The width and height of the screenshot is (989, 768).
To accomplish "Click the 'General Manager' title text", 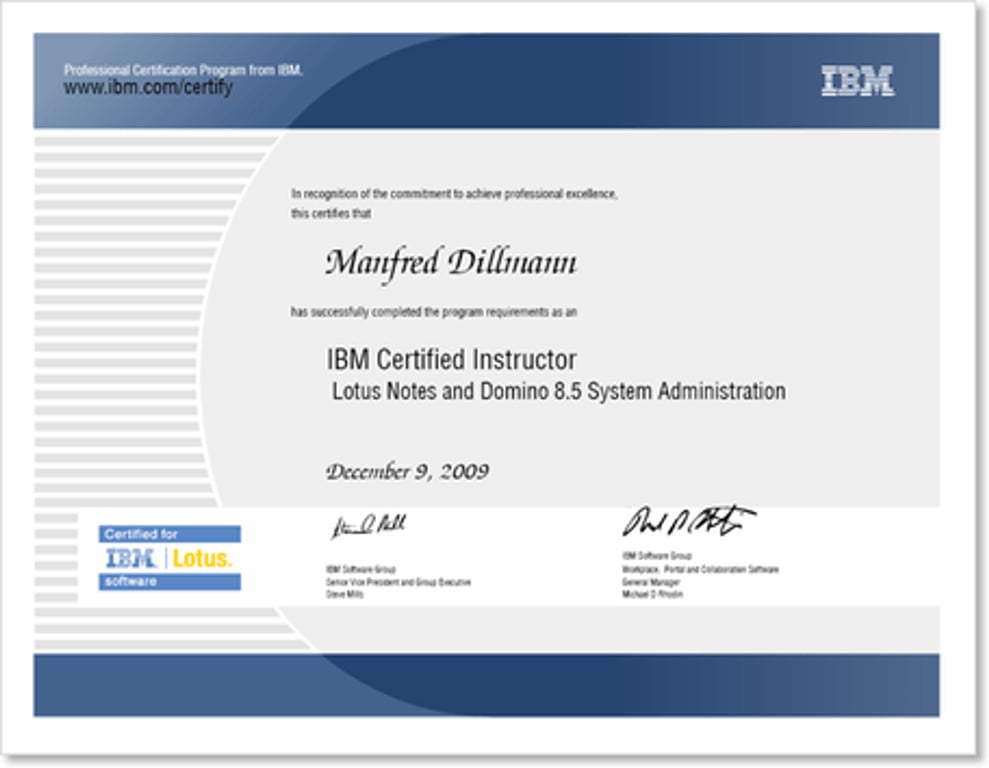I will 651,582.
